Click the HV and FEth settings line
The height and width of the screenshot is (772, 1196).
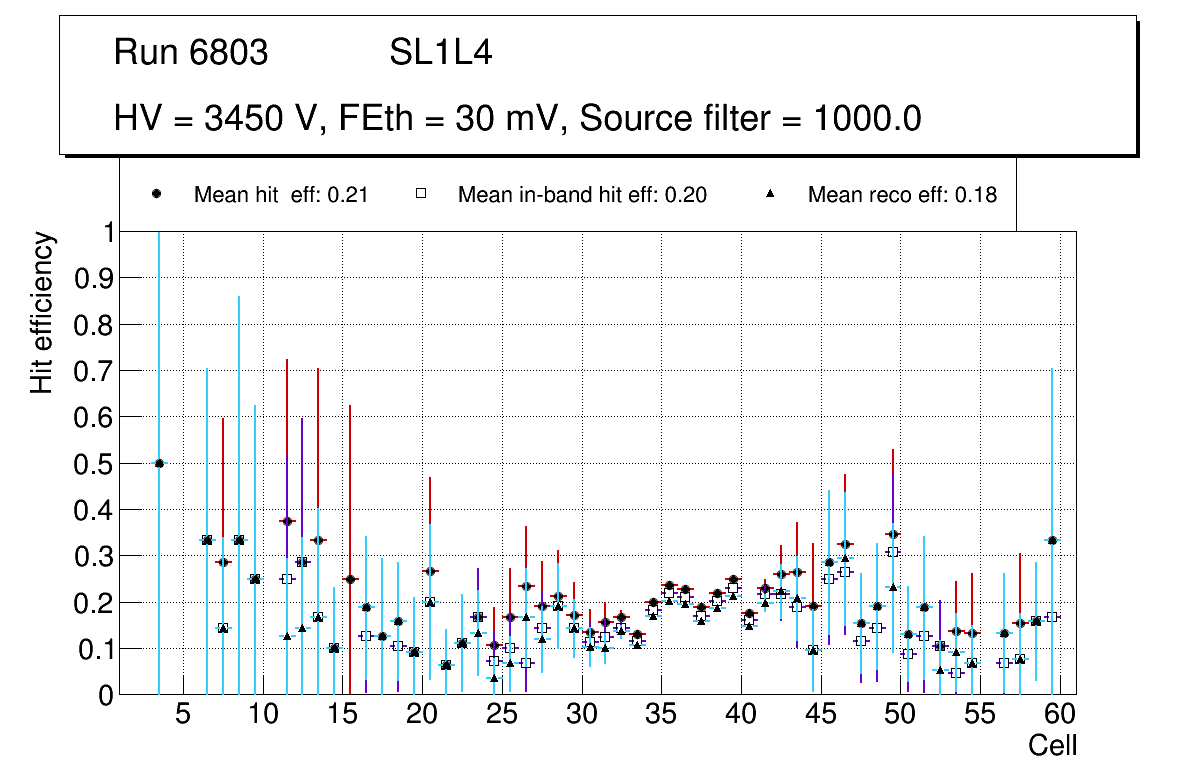(517, 118)
